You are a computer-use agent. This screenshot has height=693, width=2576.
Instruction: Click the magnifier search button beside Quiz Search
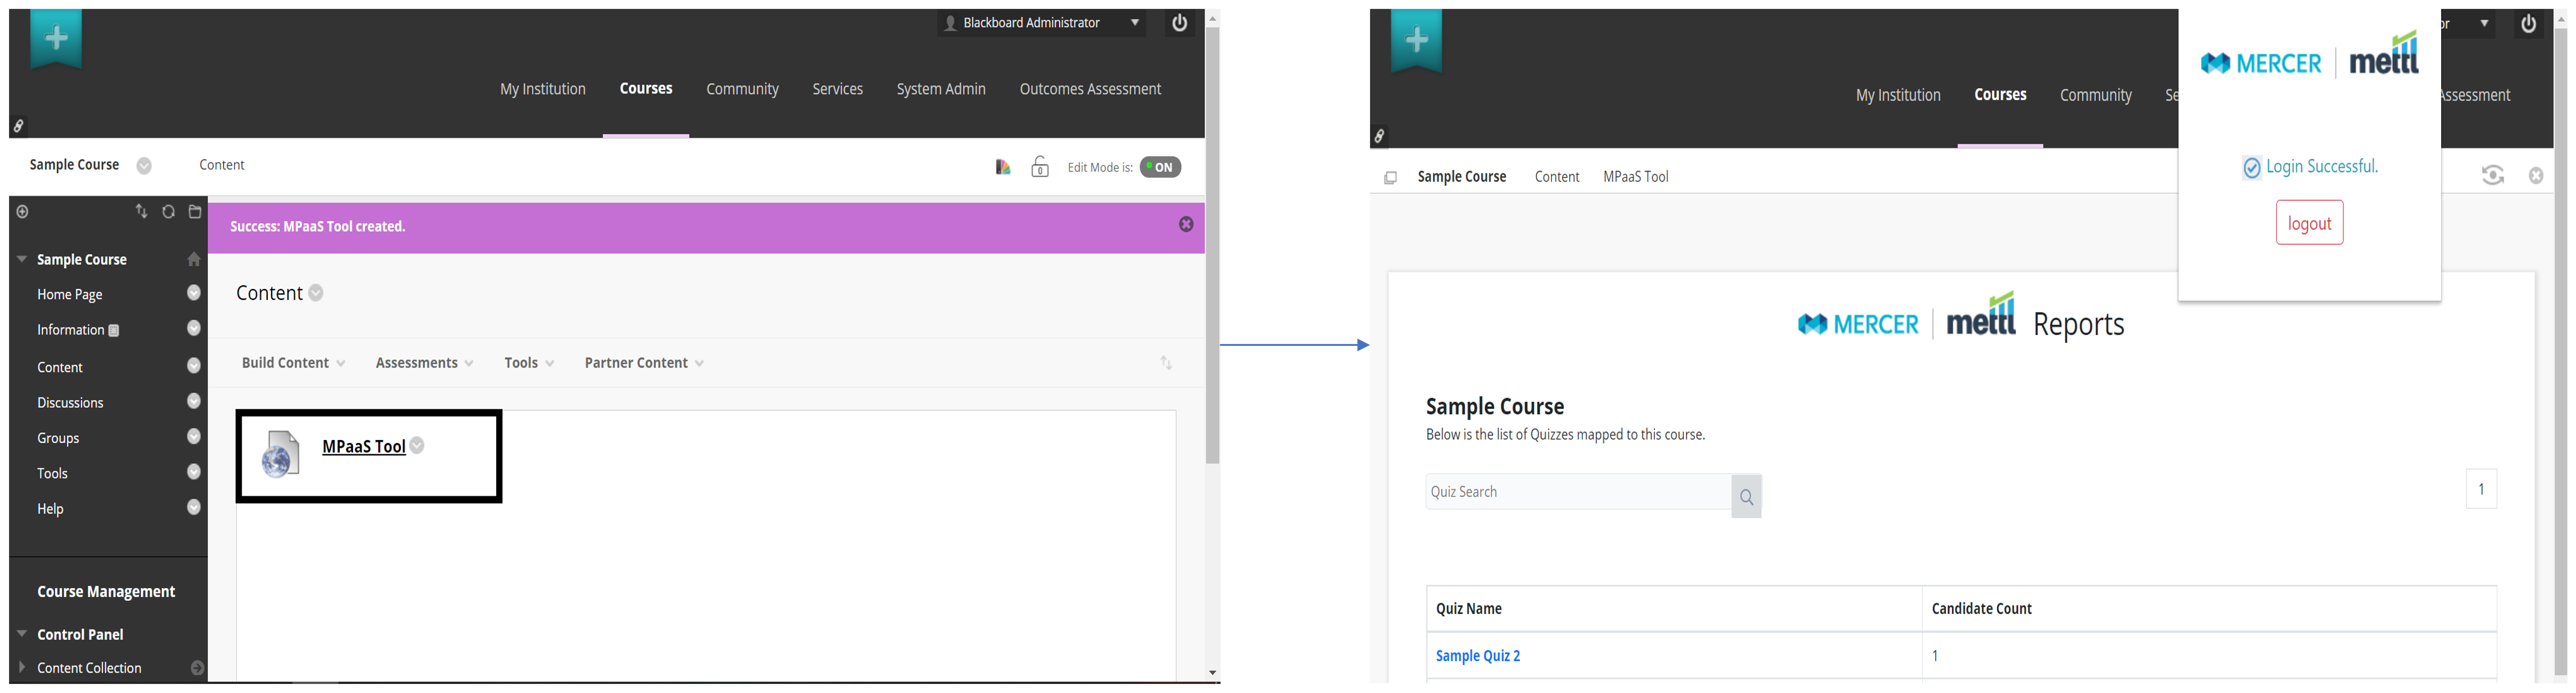click(x=1746, y=496)
